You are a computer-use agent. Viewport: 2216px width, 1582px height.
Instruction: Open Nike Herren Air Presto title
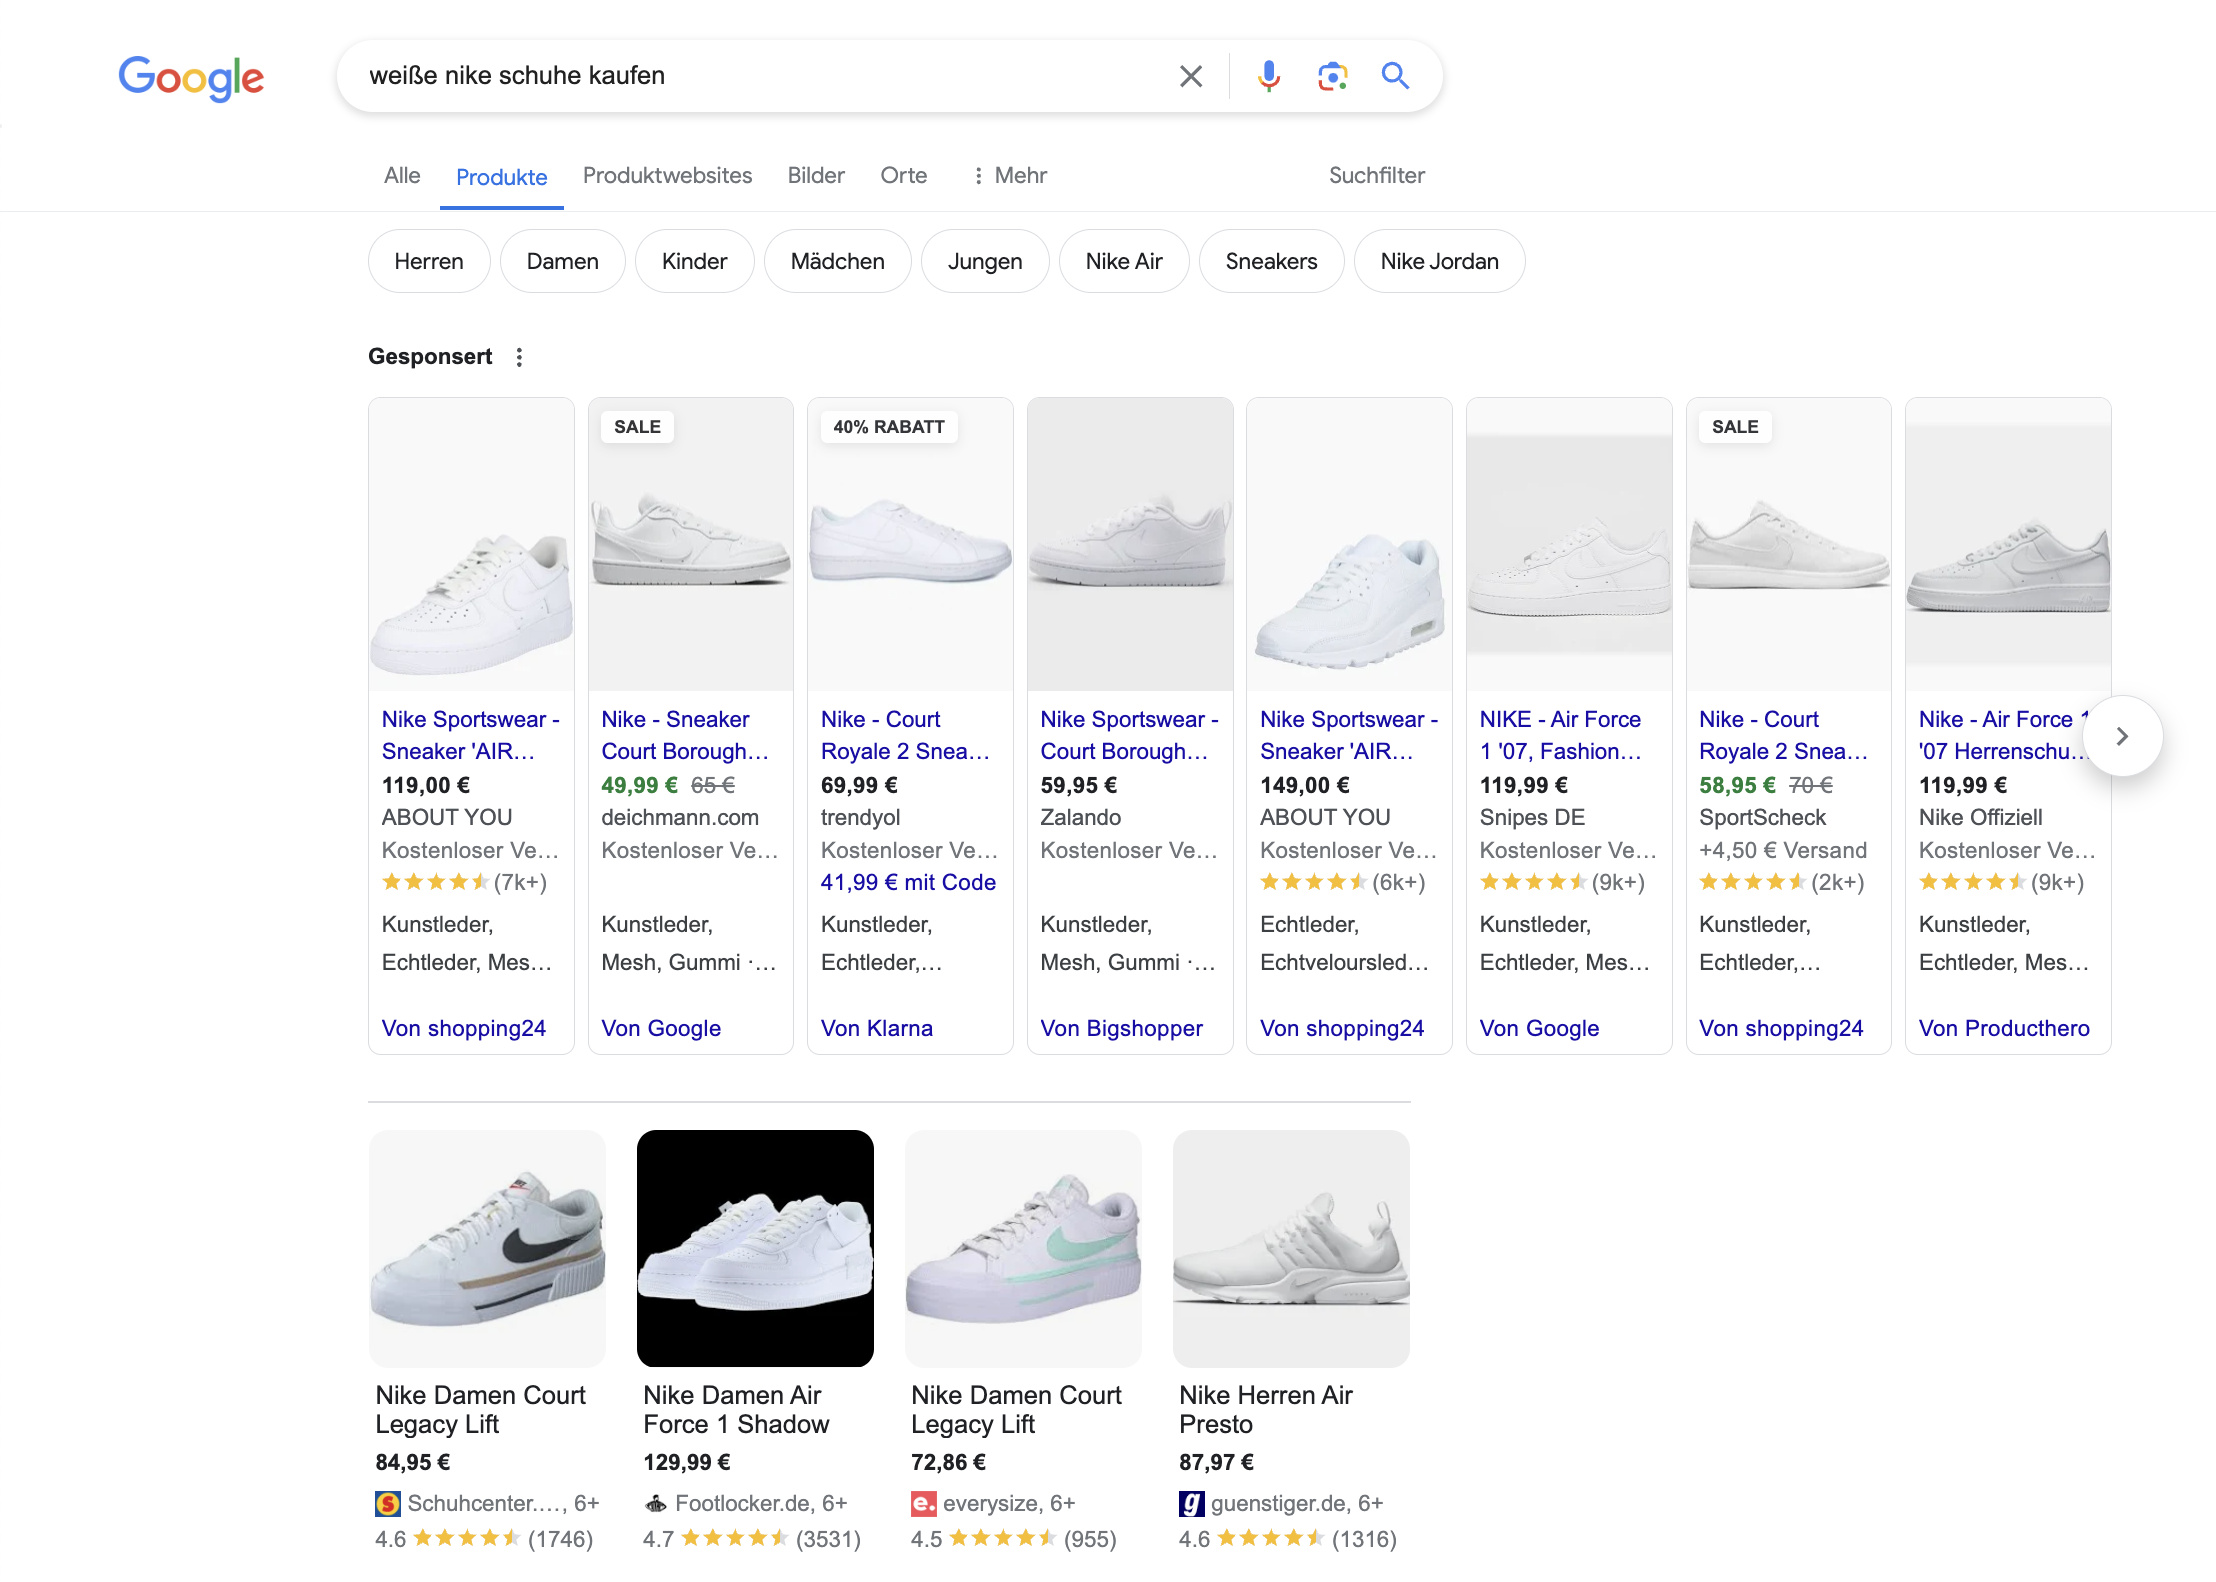(1265, 1409)
